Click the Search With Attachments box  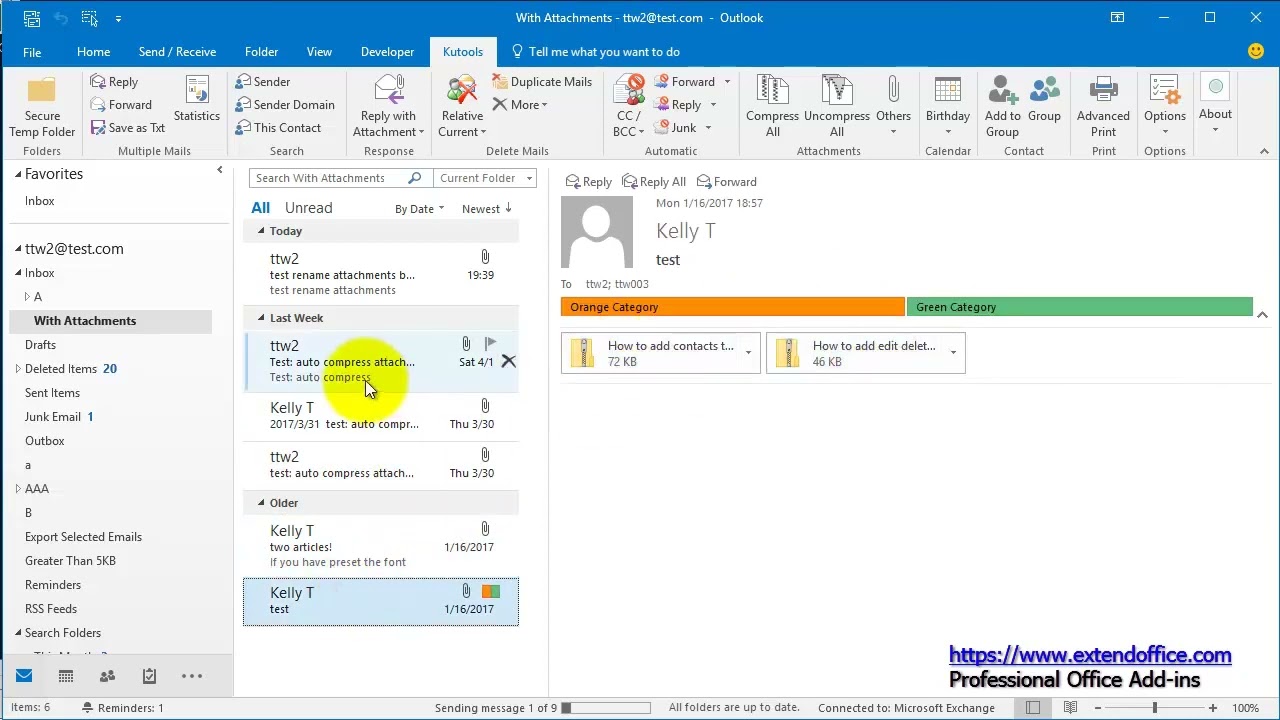[329, 178]
